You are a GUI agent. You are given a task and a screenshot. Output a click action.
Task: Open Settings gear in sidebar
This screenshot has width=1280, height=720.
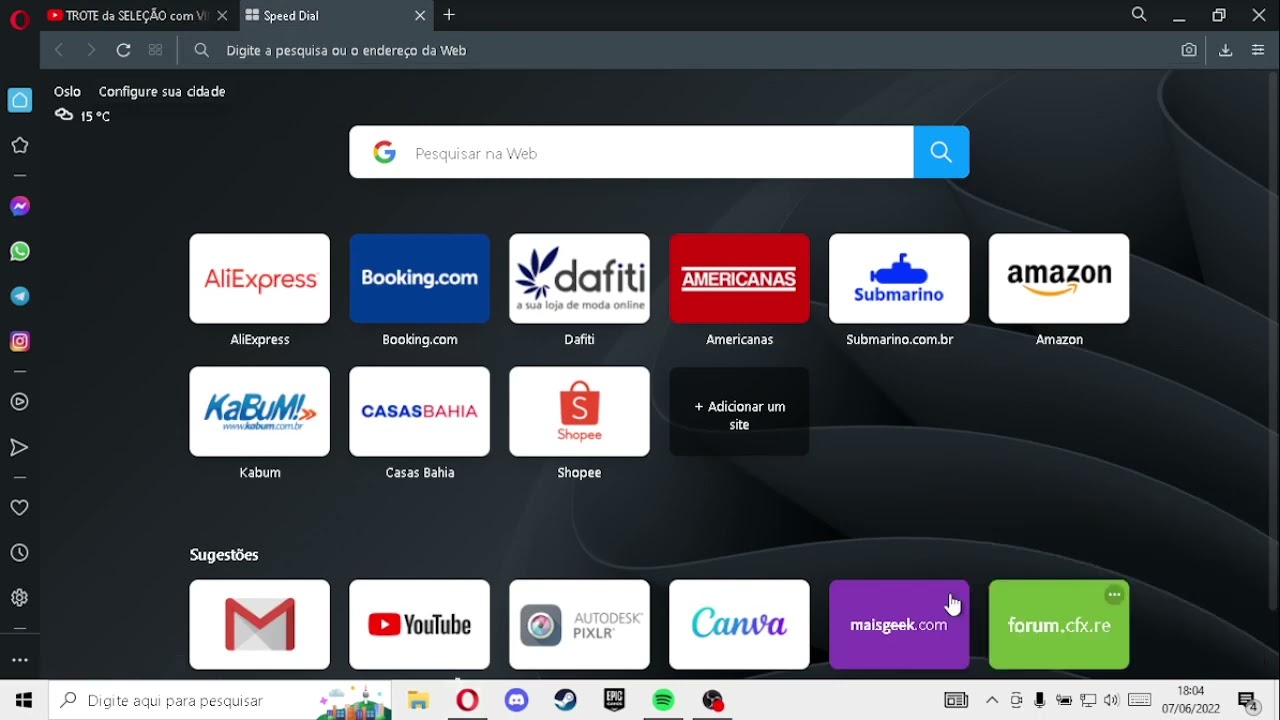point(19,598)
